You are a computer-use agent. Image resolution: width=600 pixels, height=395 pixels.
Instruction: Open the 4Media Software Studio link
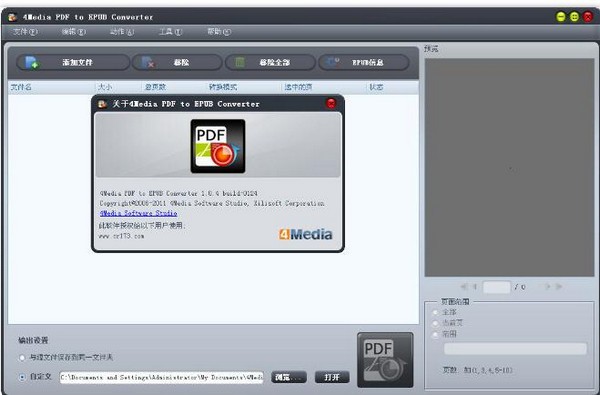pyautogui.click(x=139, y=213)
